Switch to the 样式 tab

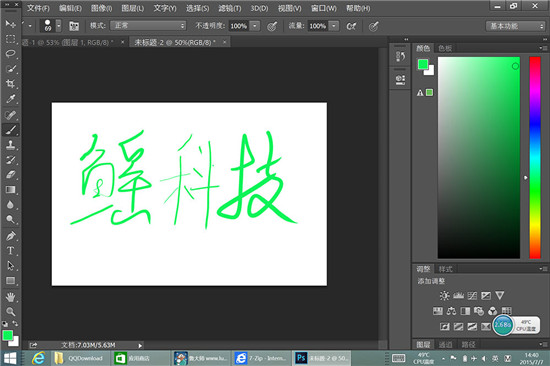coord(445,269)
